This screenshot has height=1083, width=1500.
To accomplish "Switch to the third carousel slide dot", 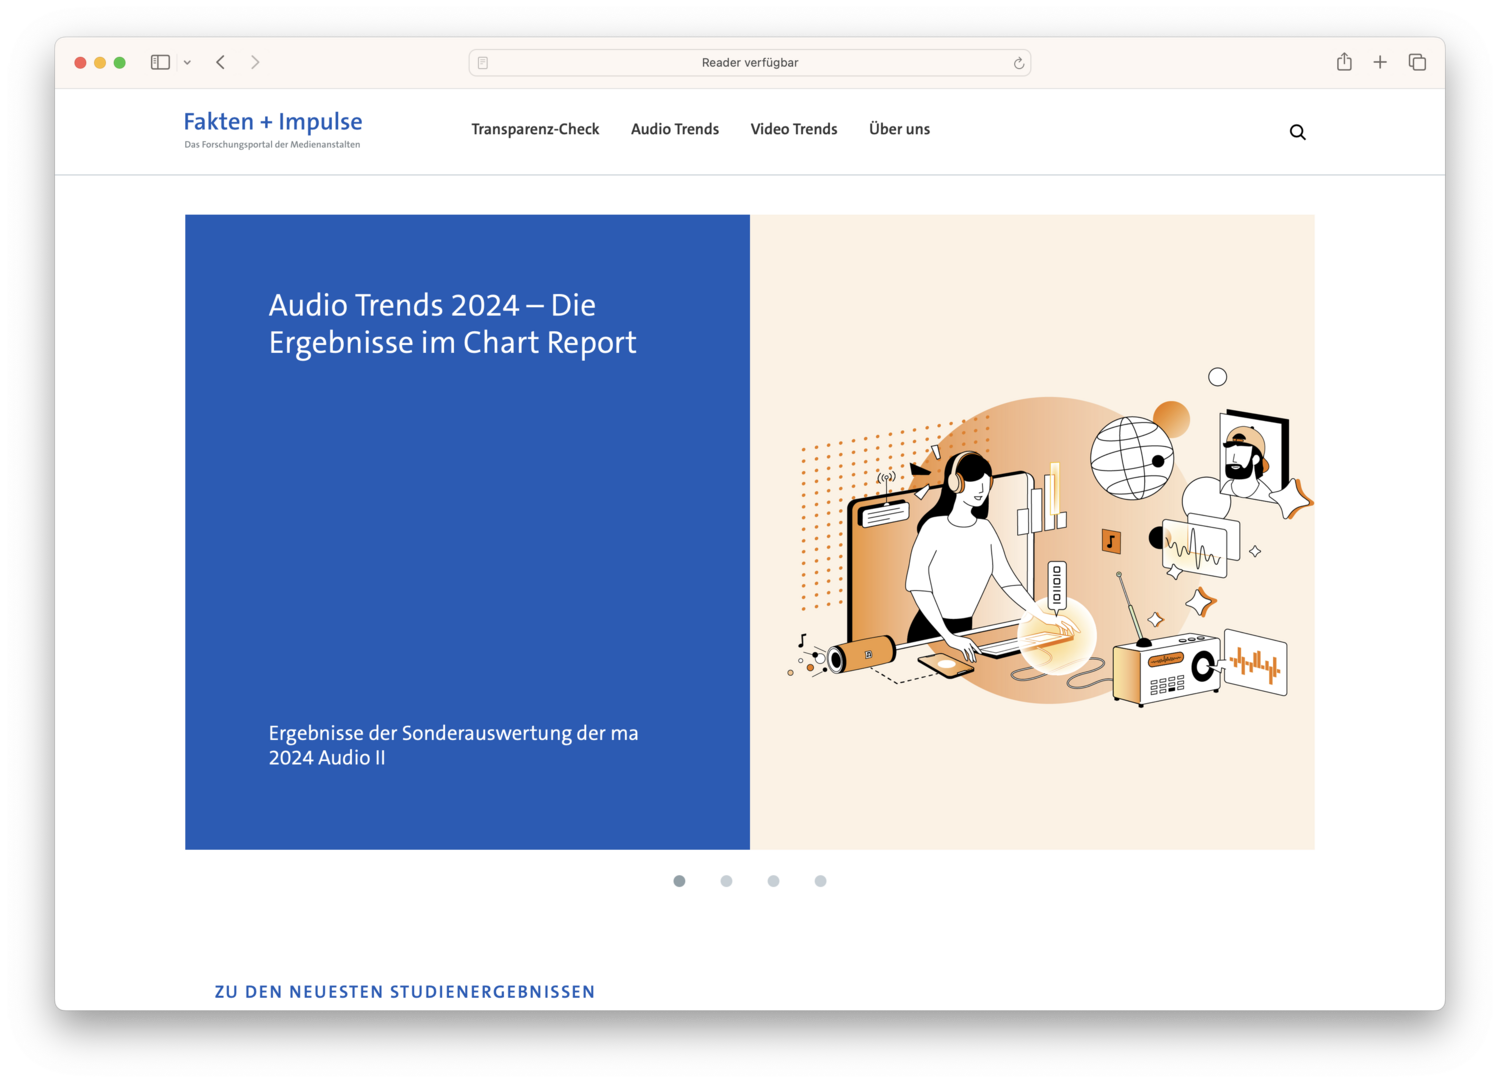I will 773,881.
